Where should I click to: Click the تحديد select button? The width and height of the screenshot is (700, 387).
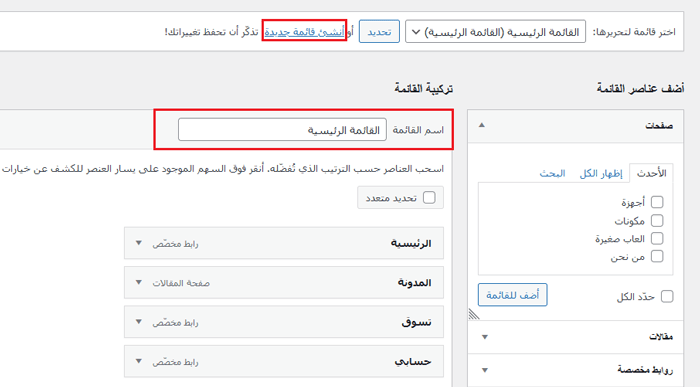pyautogui.click(x=379, y=32)
